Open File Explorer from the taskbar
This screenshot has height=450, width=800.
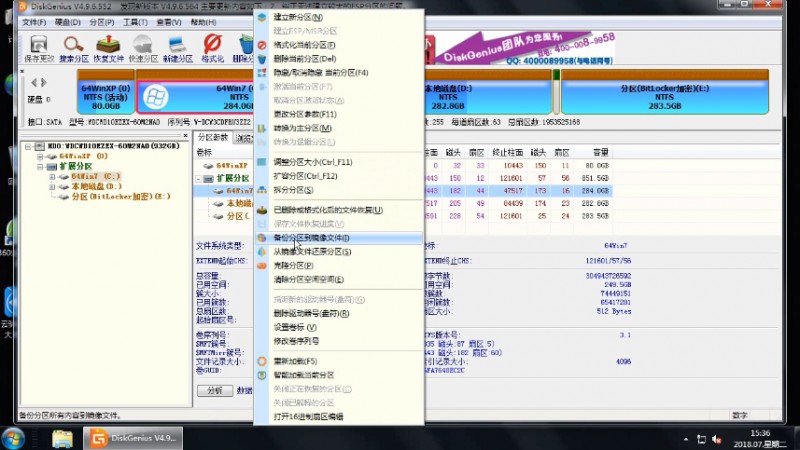click(62, 439)
